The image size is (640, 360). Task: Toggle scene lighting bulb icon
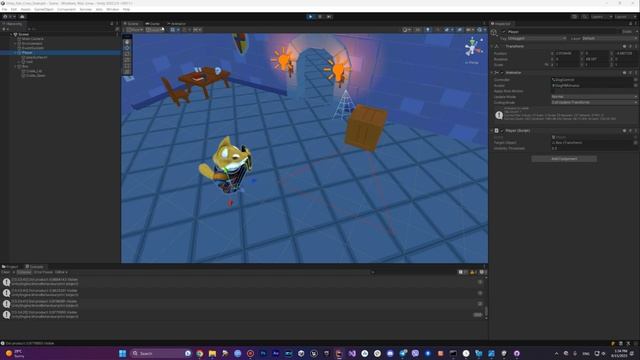[428, 29]
